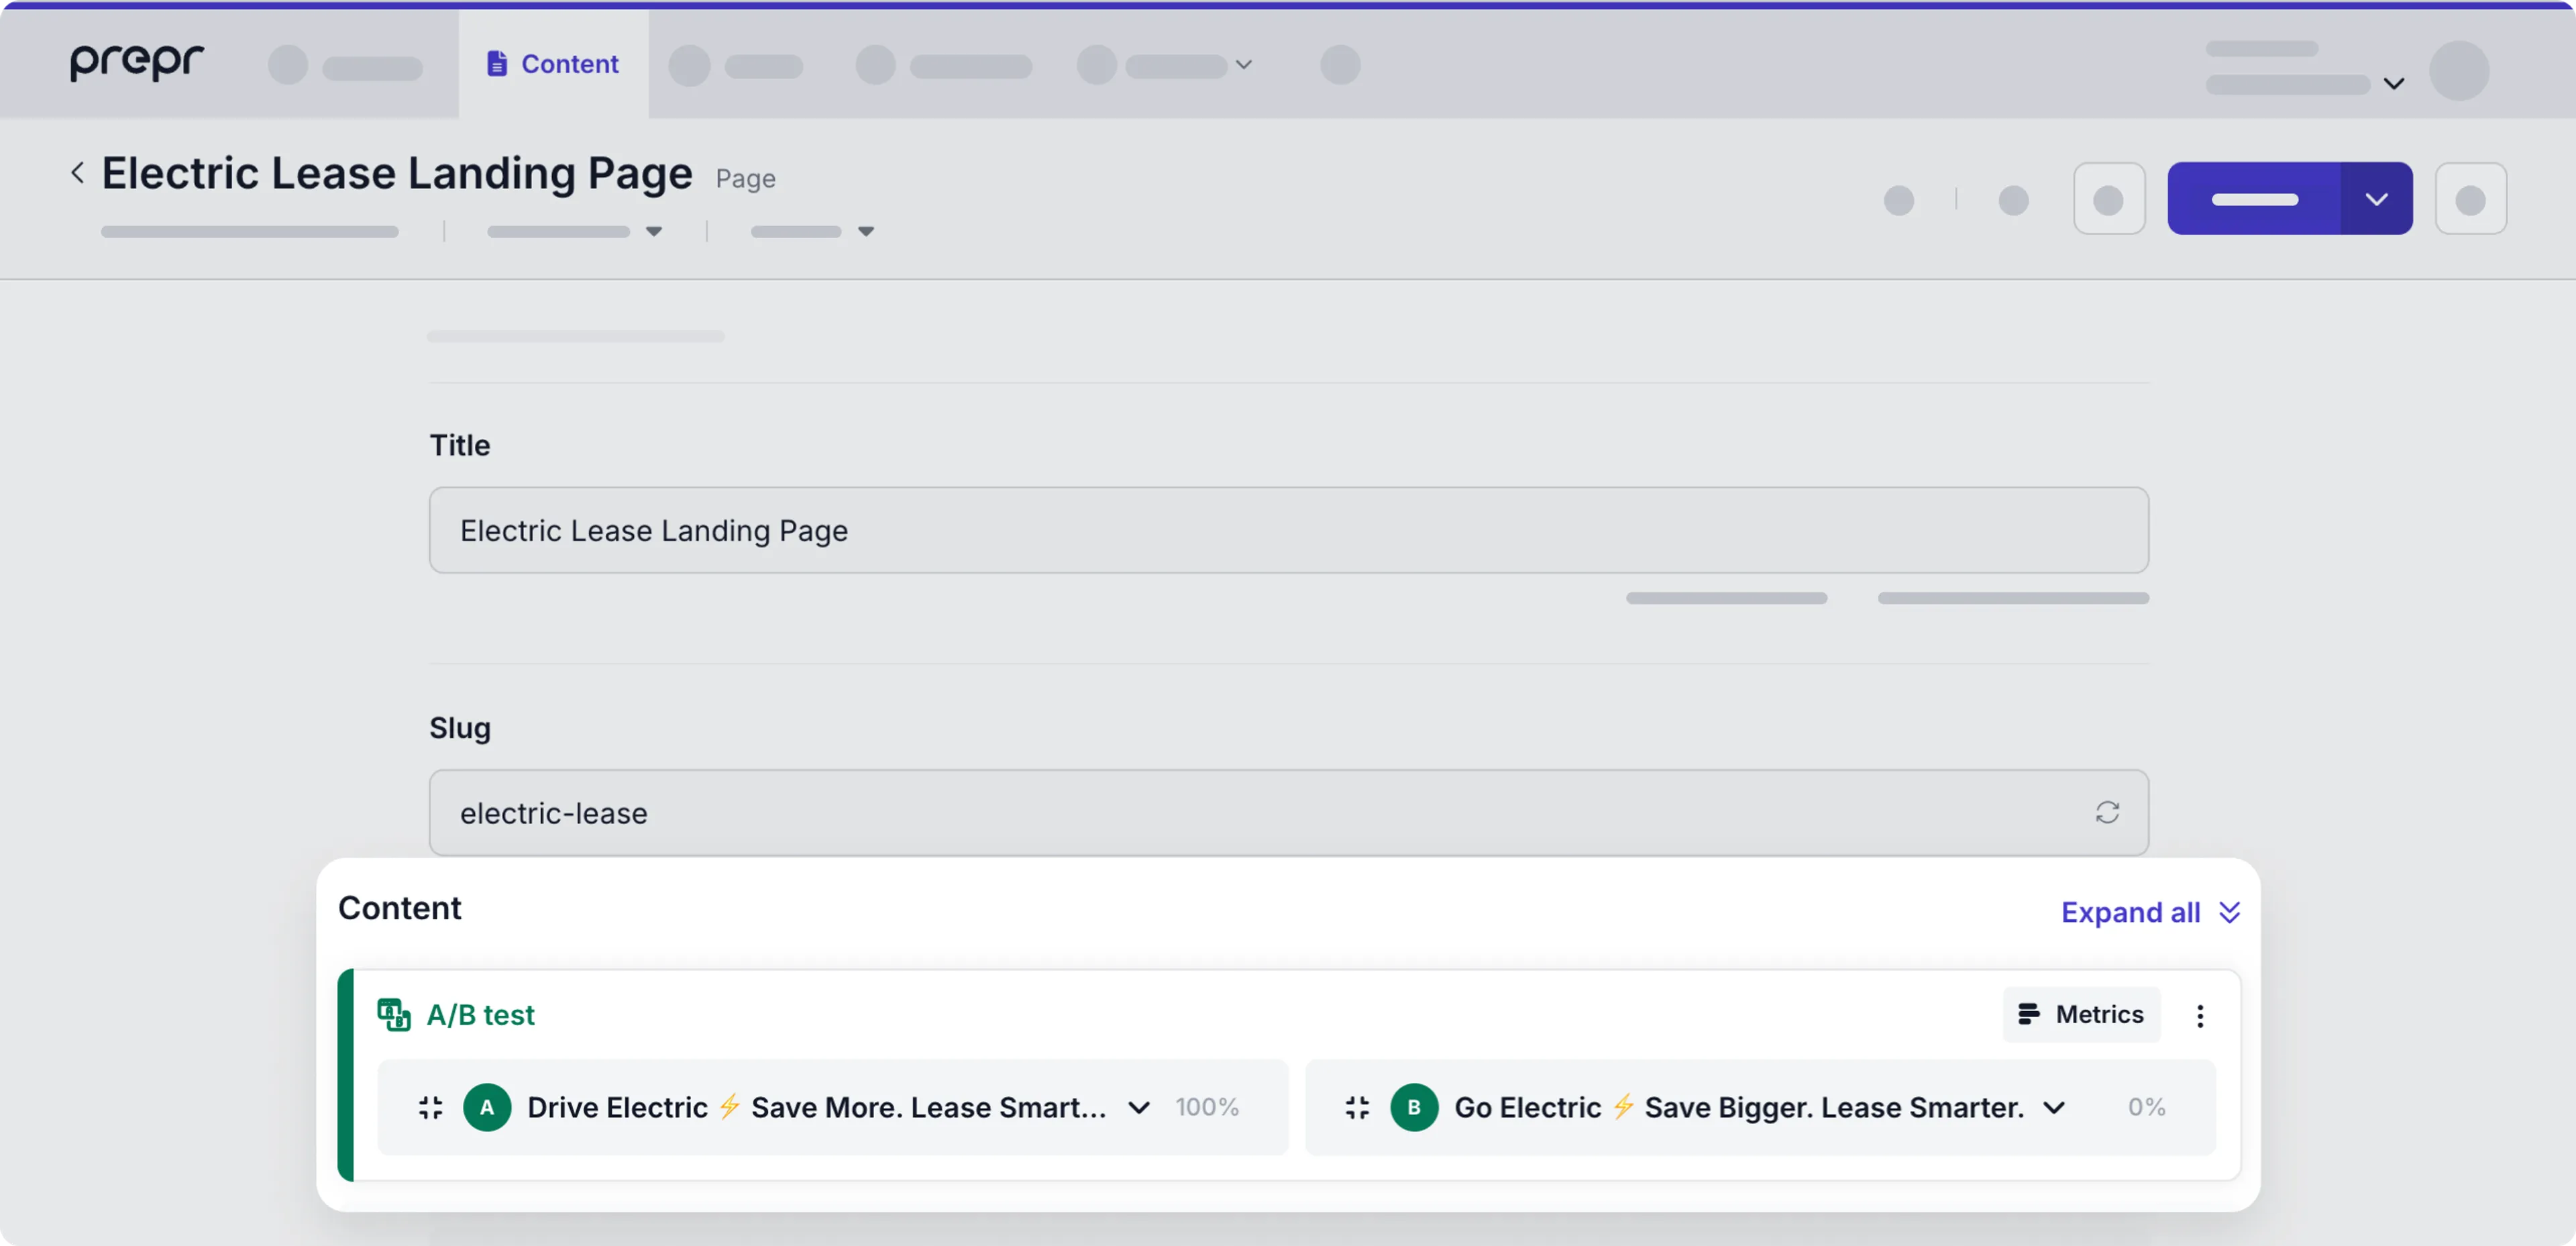Regenerate the slug with the refresh icon
Viewport: 2576px width, 1246px height.
coord(2107,812)
